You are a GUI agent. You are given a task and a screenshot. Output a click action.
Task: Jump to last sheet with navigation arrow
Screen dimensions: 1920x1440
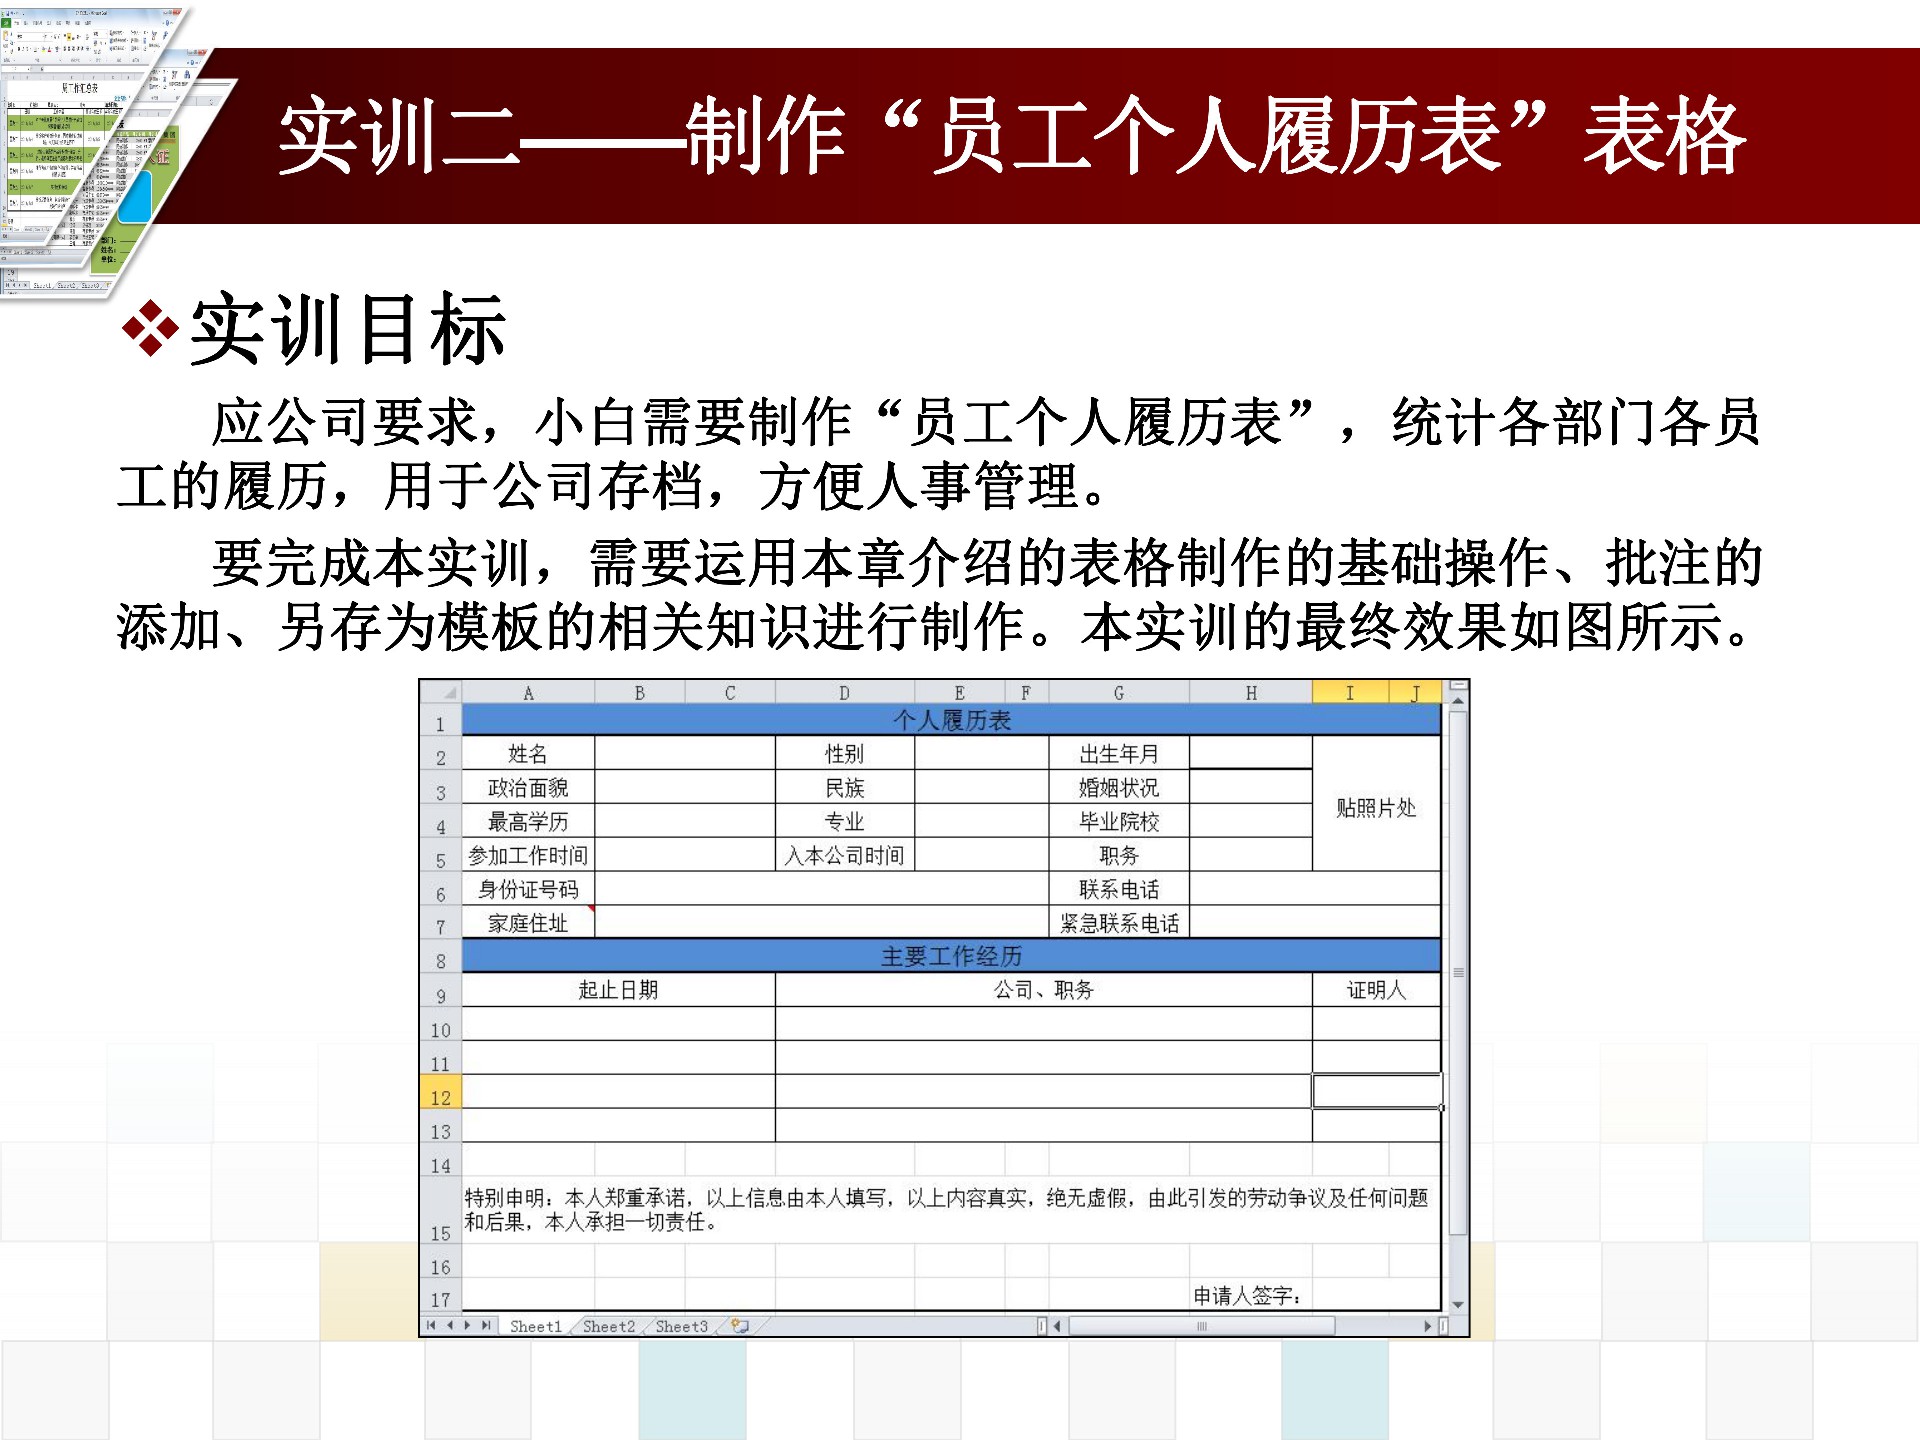pyautogui.click(x=486, y=1326)
